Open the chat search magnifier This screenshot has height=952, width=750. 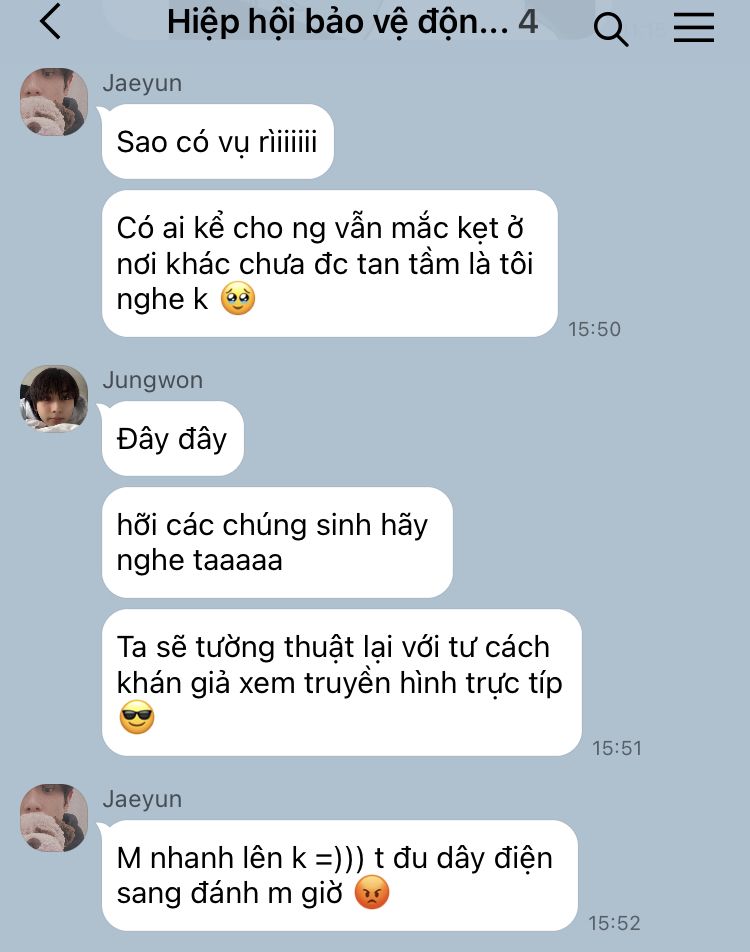pyautogui.click(x=610, y=29)
